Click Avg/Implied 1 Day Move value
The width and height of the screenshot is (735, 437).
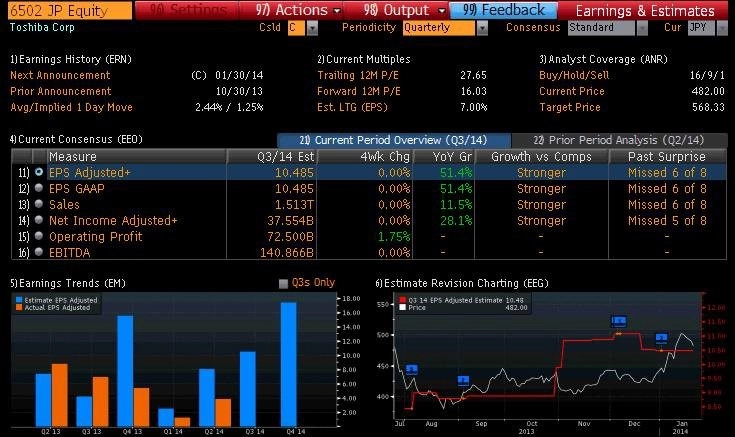pos(229,107)
